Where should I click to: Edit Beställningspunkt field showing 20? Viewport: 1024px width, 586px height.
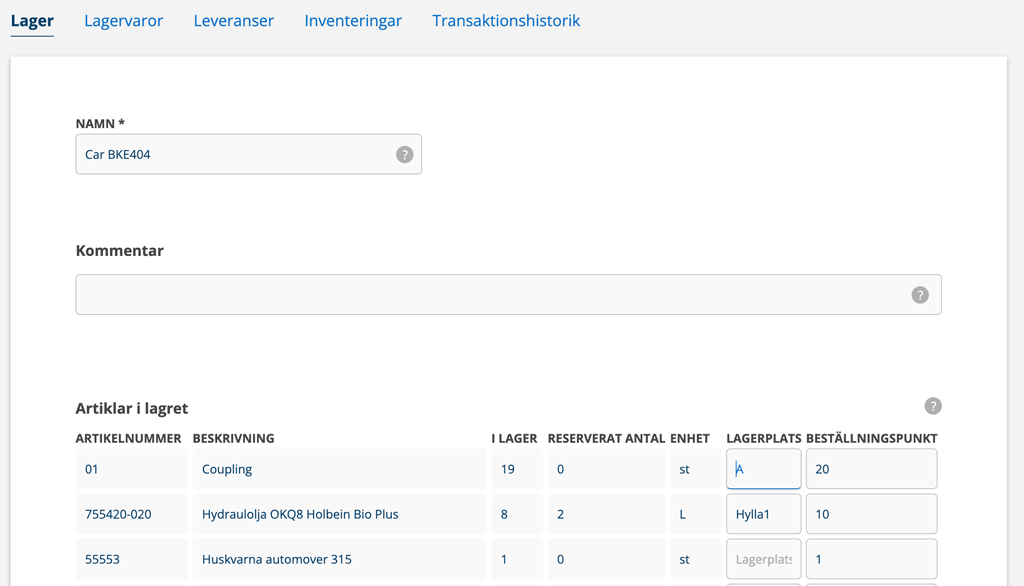tap(871, 469)
